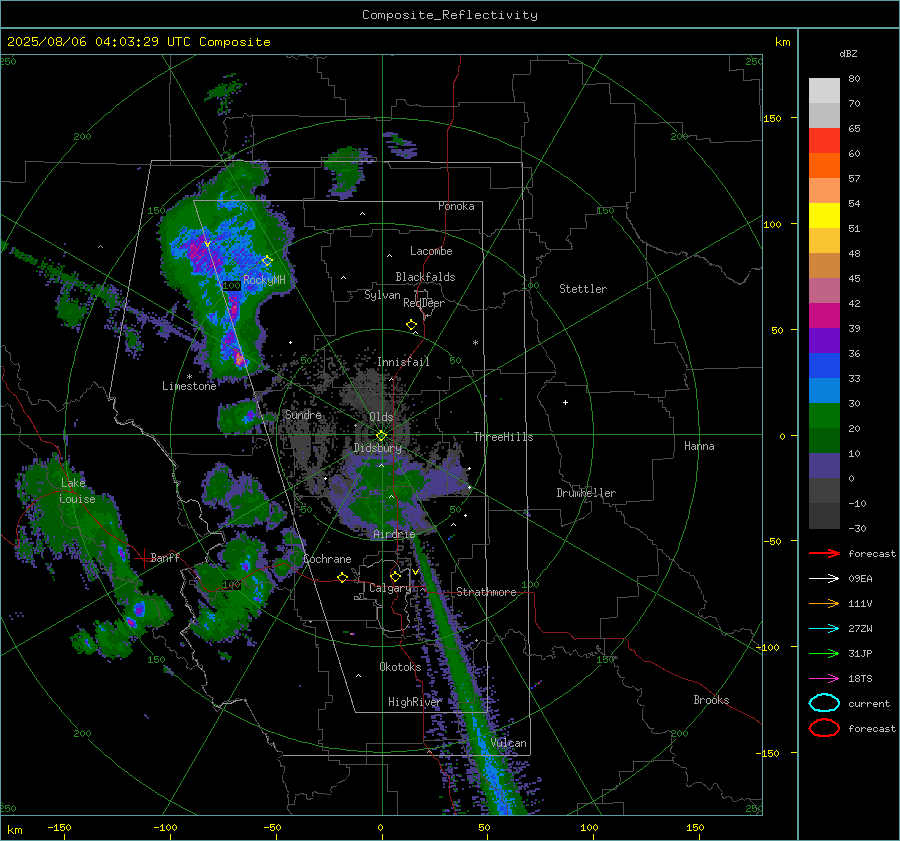This screenshot has width=900, height=841.
Task: Click the yellow 54 dBZ color swatch
Action: point(824,216)
